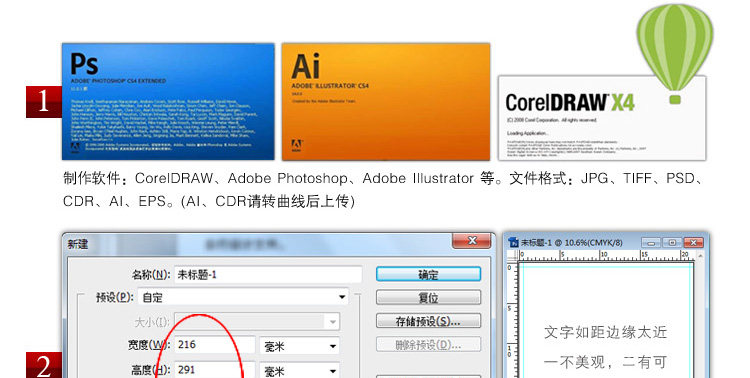Click the 存储预设(S)... button
750x378 pixels.
(428, 321)
